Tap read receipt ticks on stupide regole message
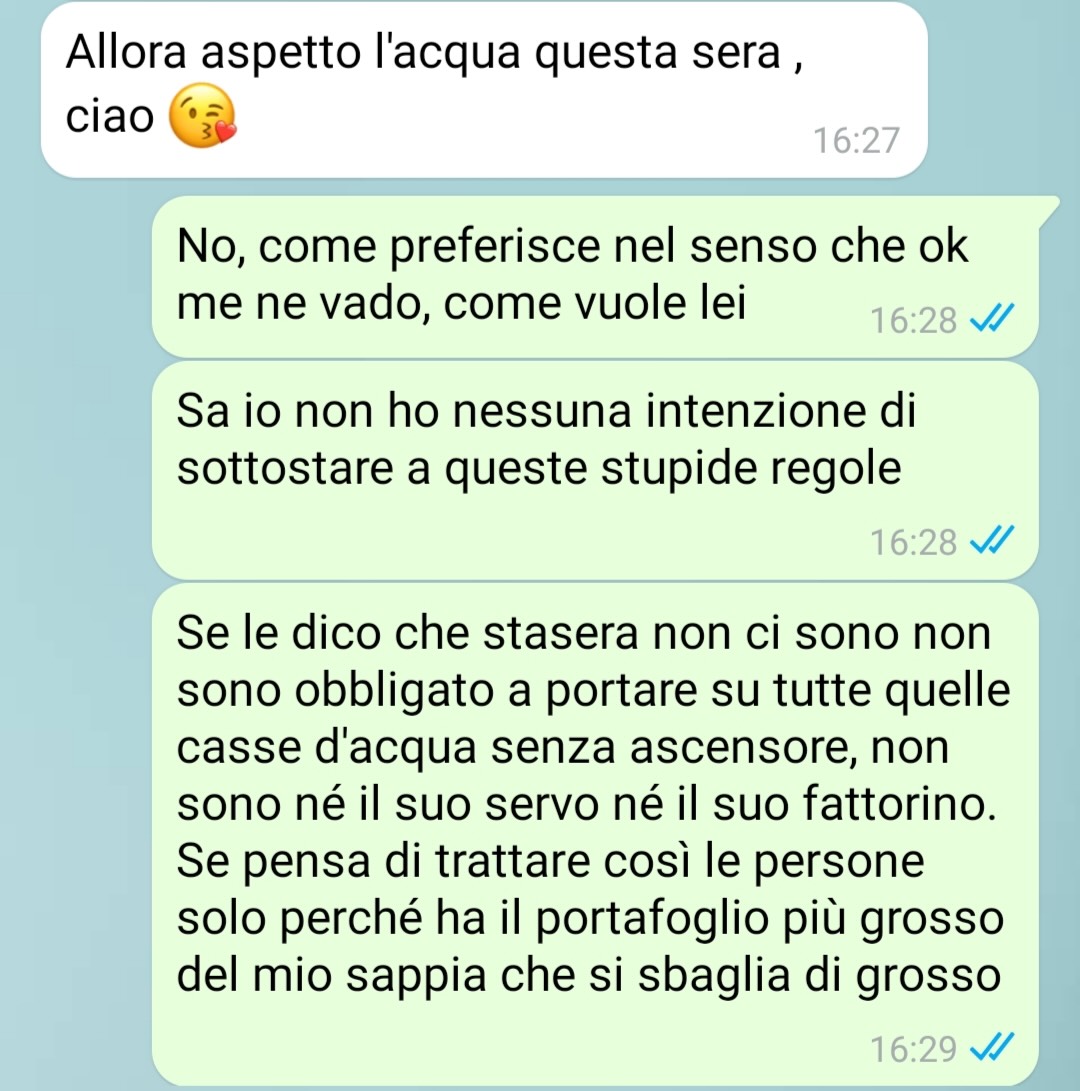The height and width of the screenshot is (1091, 1080). point(992,540)
